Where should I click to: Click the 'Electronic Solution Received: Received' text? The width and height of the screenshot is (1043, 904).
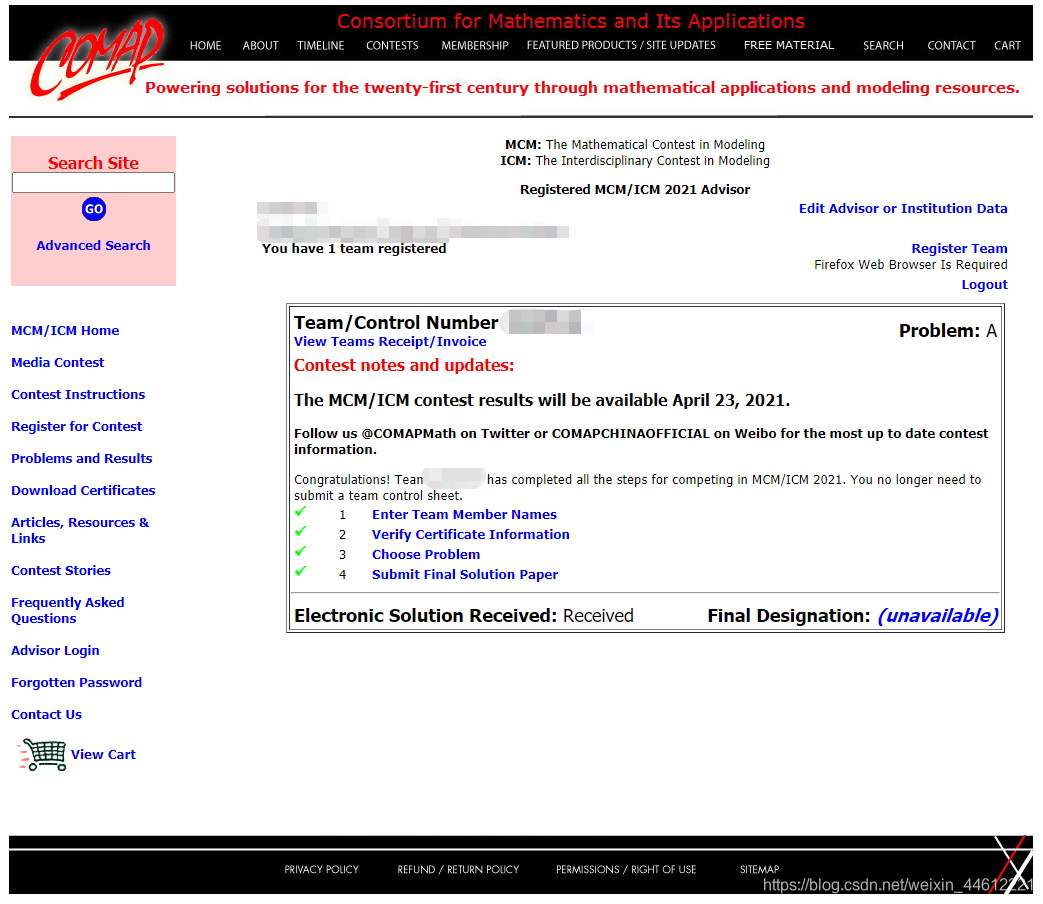(x=464, y=616)
